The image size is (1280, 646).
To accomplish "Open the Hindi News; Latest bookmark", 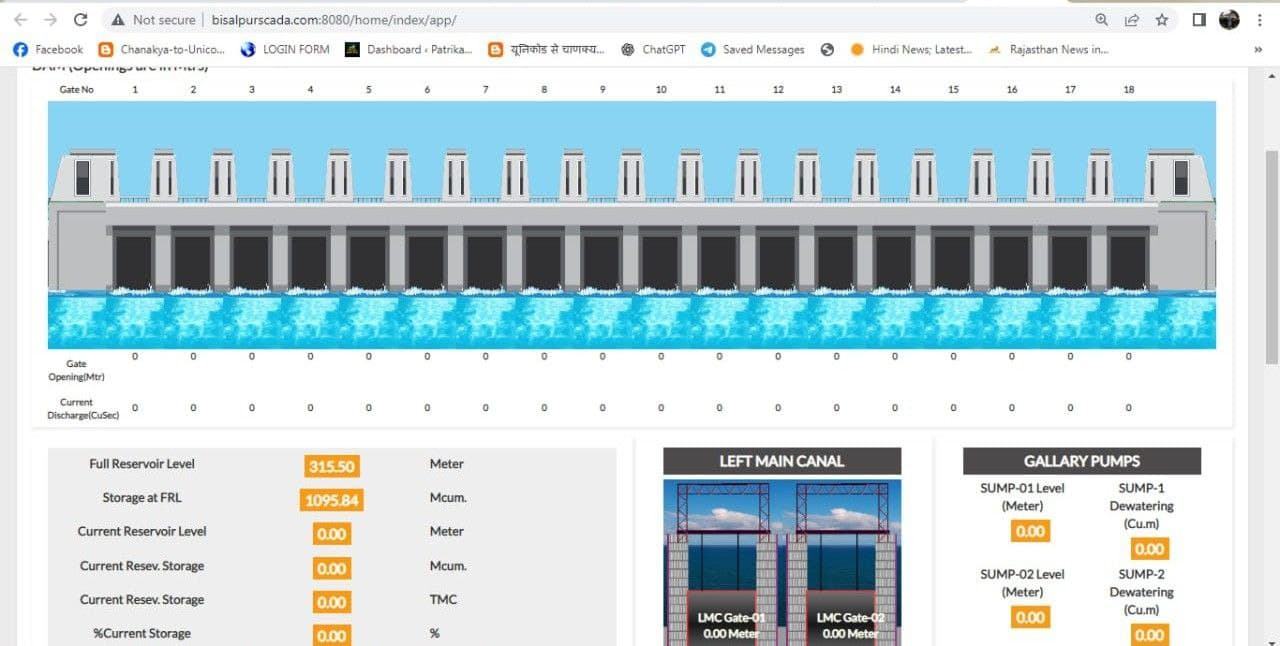I will tap(911, 49).
